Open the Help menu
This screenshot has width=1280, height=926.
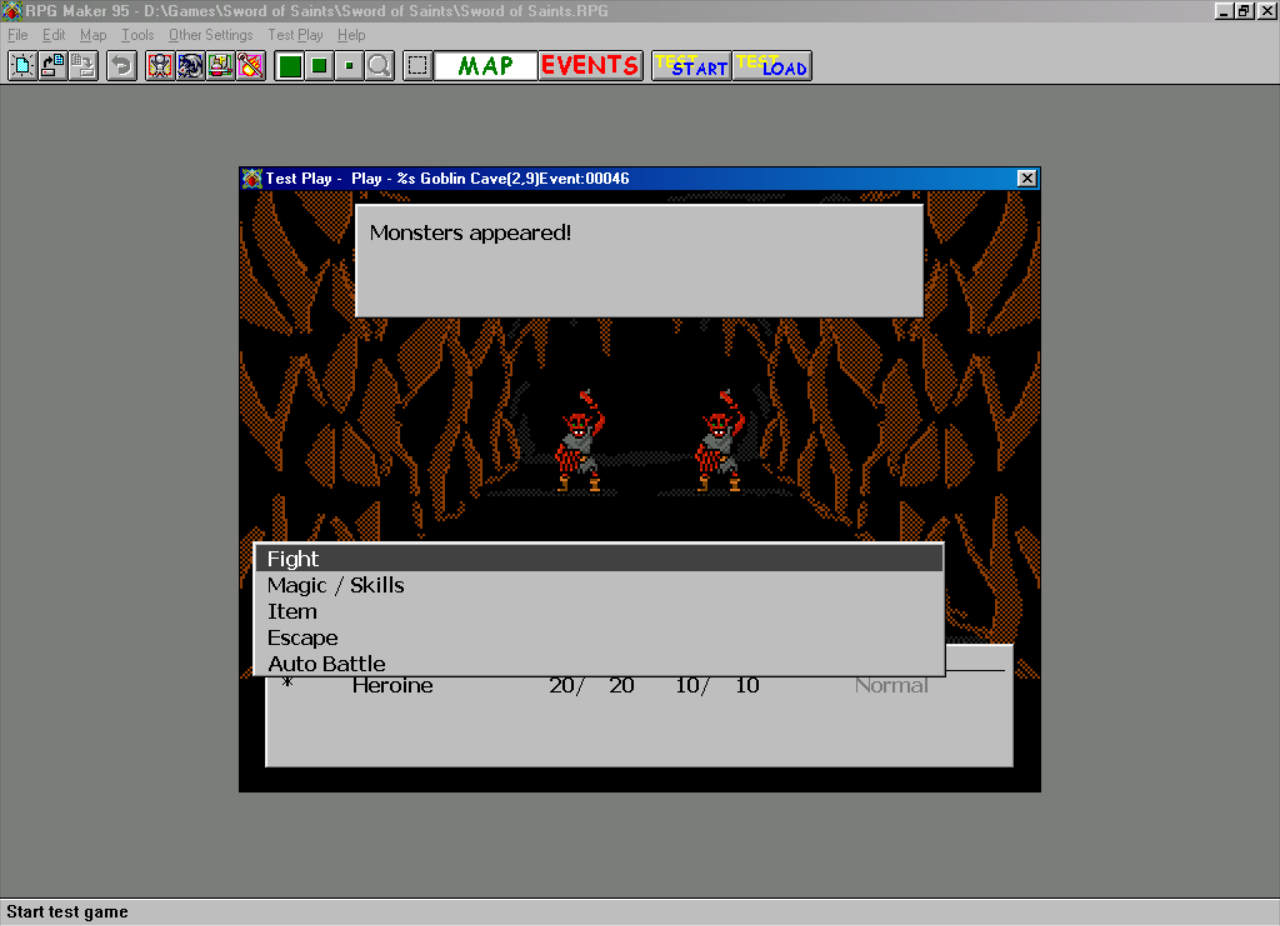pos(351,35)
